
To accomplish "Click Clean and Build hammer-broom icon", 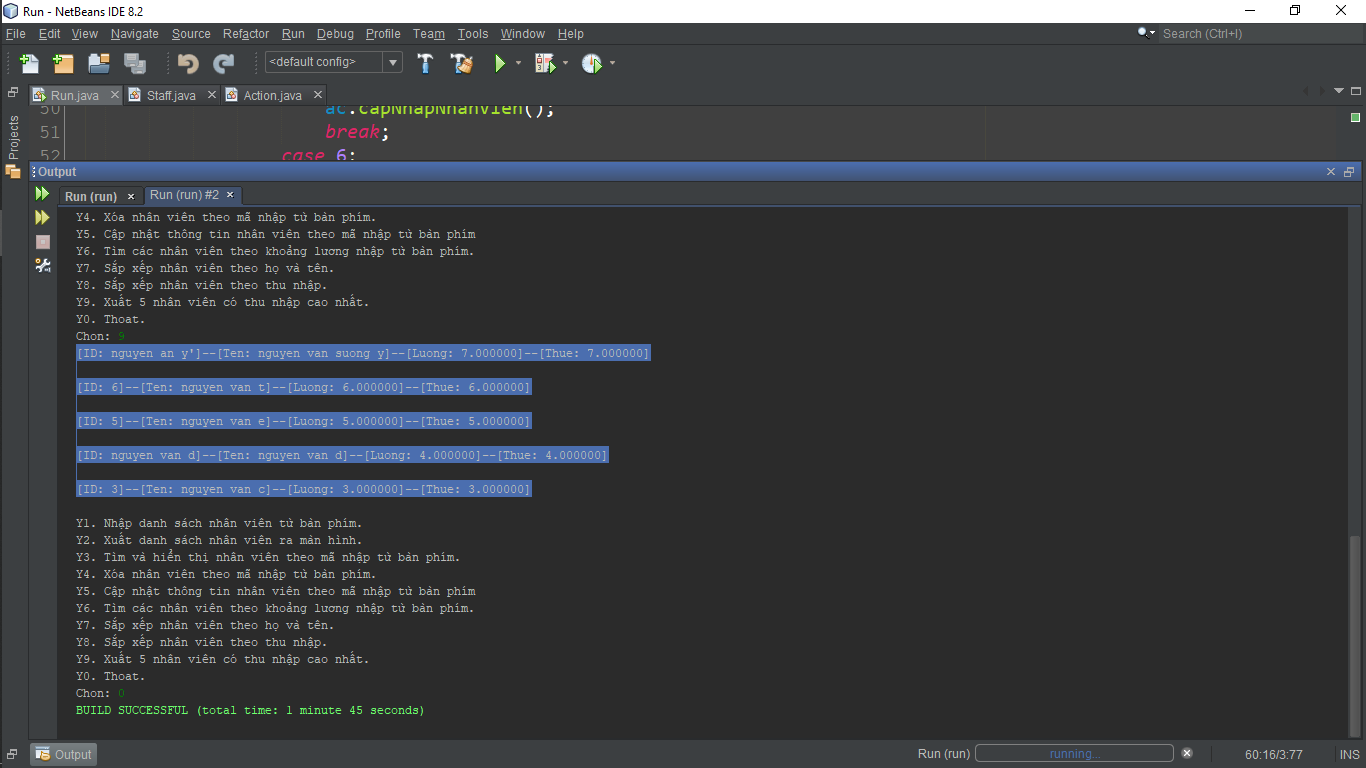I will coord(461,63).
